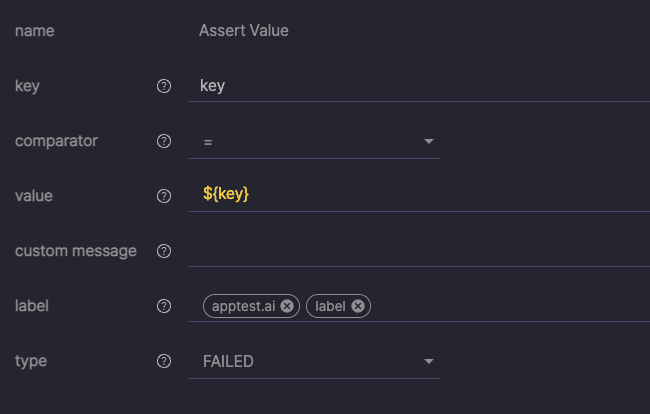Open the comparator help tooltip icon
This screenshot has height=414, width=650.
tap(164, 141)
